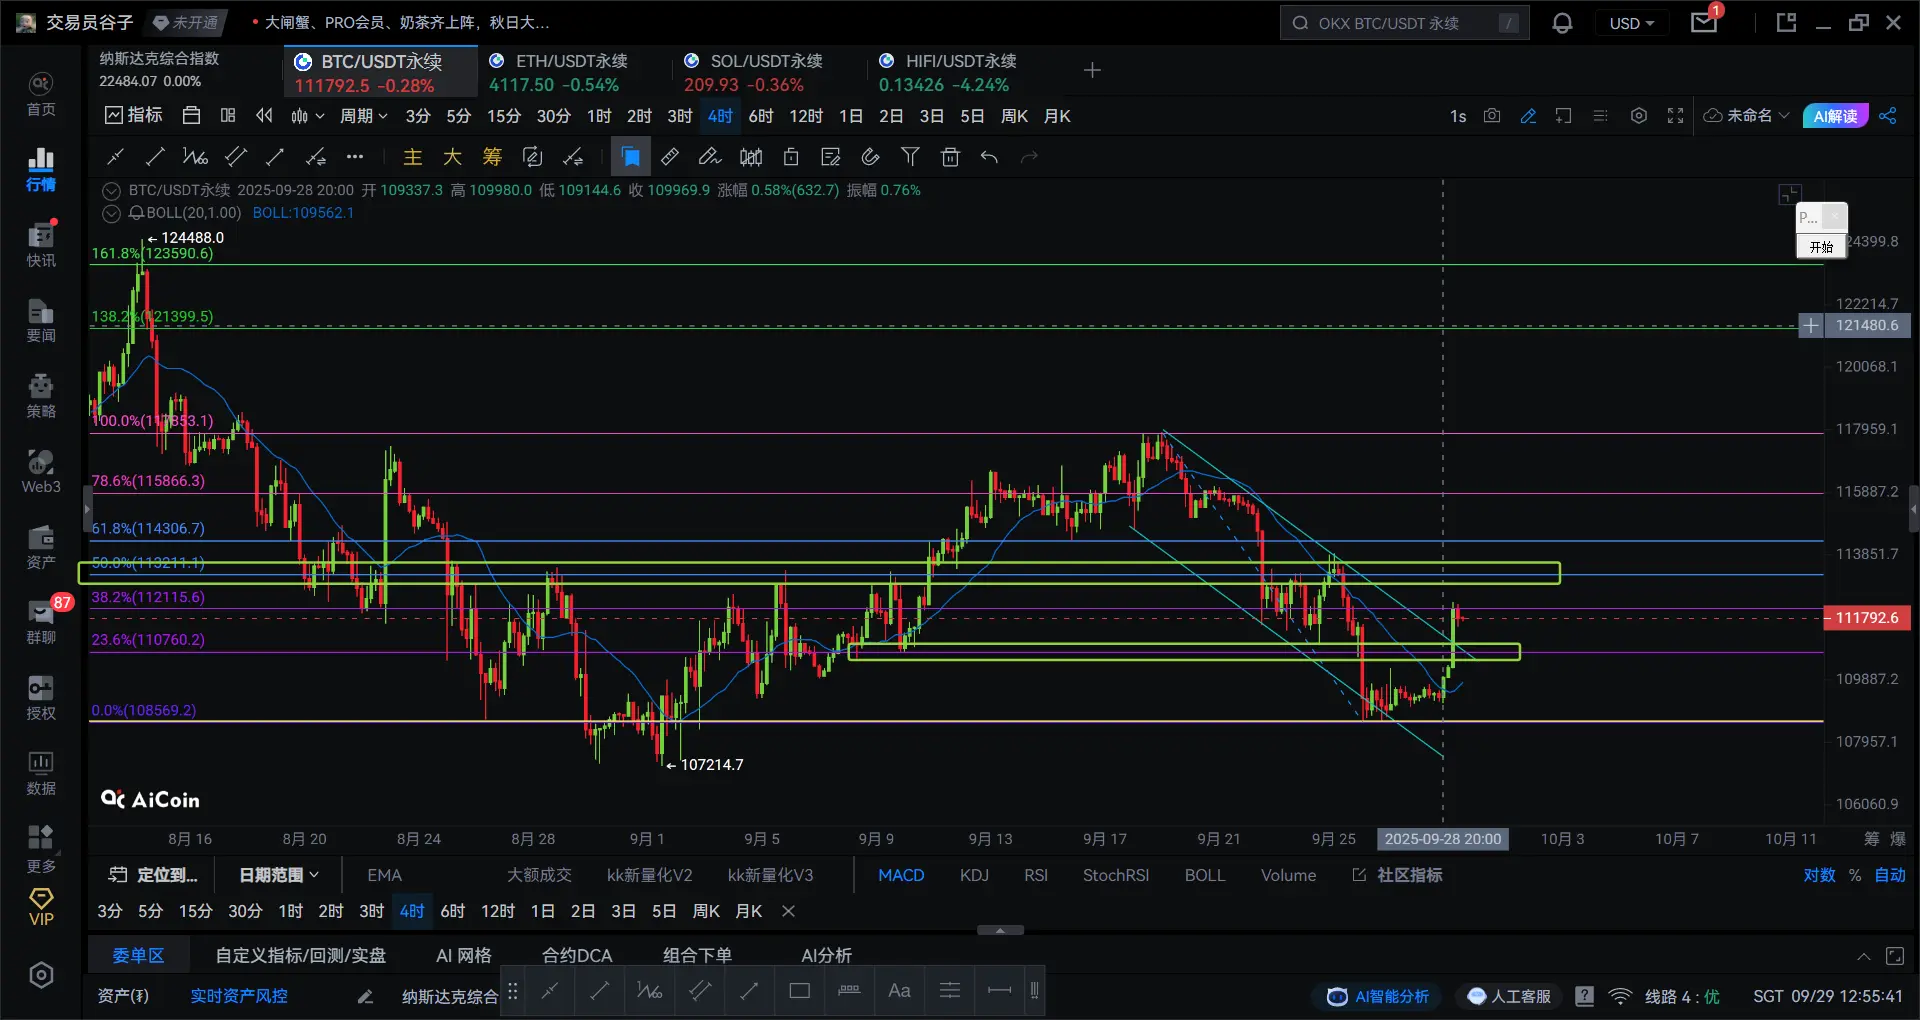Select the parallel channel drawing tool
This screenshot has width=1920, height=1020.
pyautogui.click(x=236, y=157)
